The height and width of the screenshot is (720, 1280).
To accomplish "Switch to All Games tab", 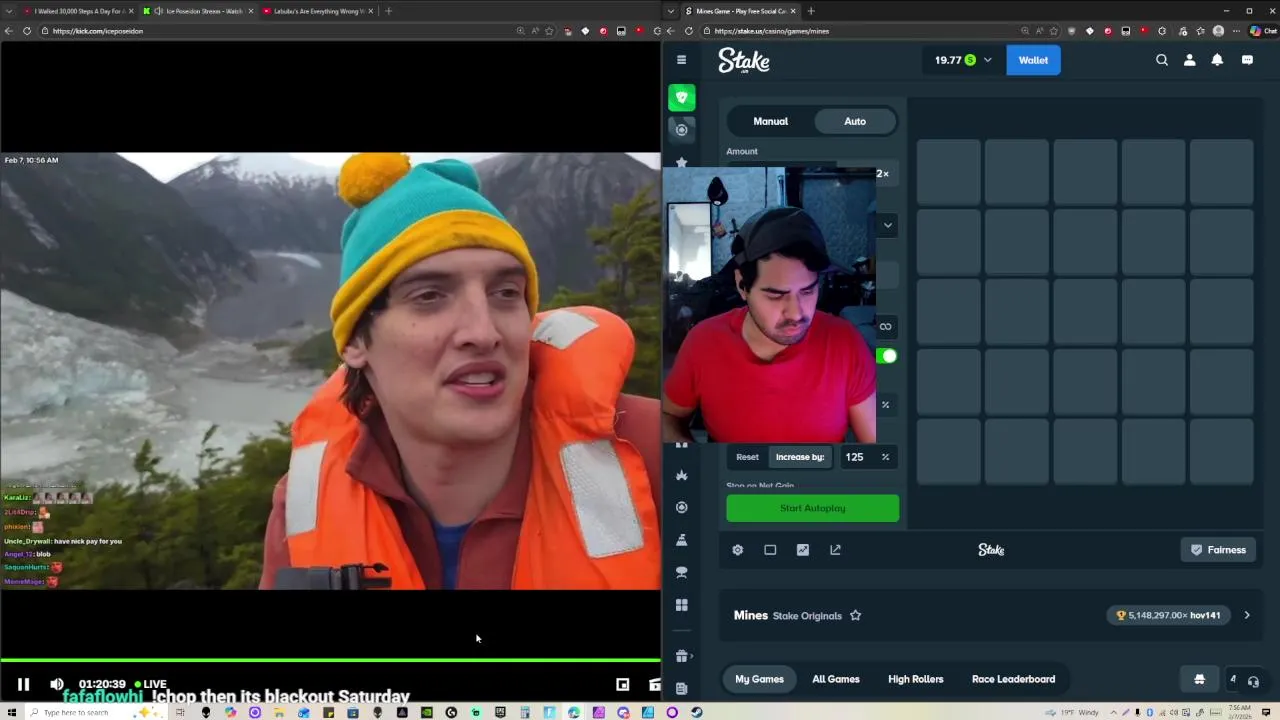I will pyautogui.click(x=836, y=679).
